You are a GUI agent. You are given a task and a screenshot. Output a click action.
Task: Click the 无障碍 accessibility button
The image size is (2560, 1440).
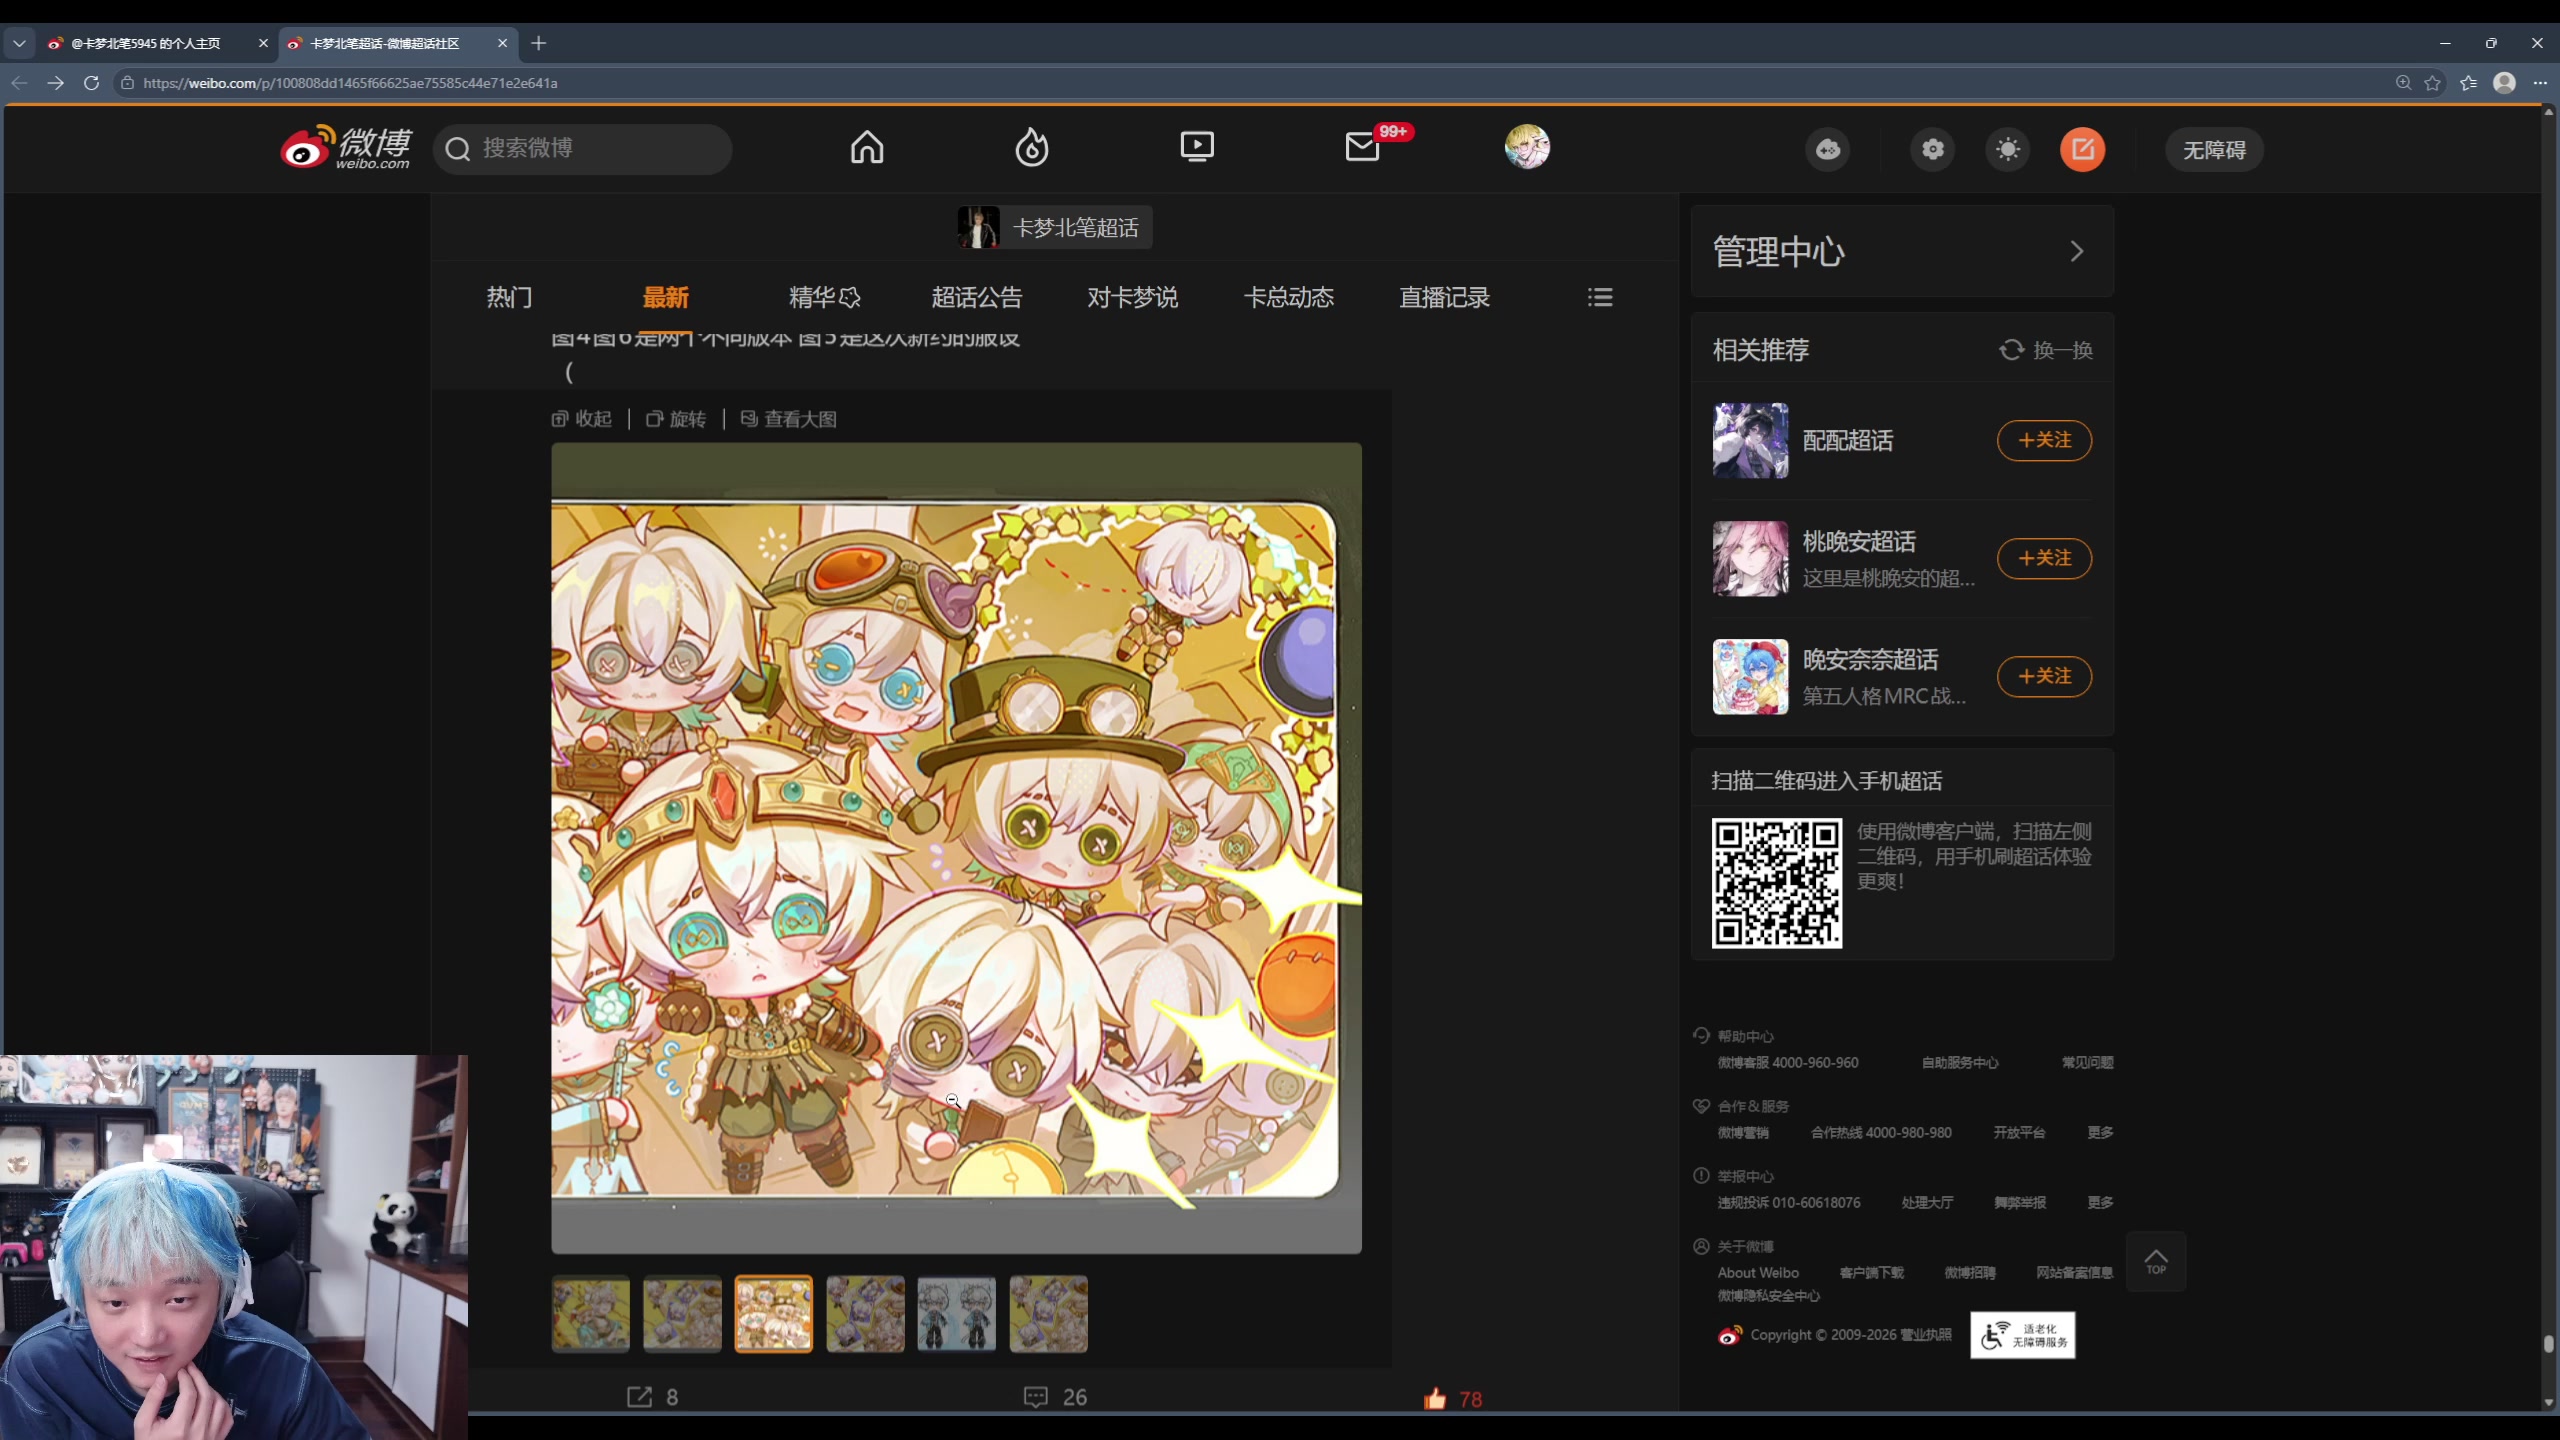pos(2214,150)
